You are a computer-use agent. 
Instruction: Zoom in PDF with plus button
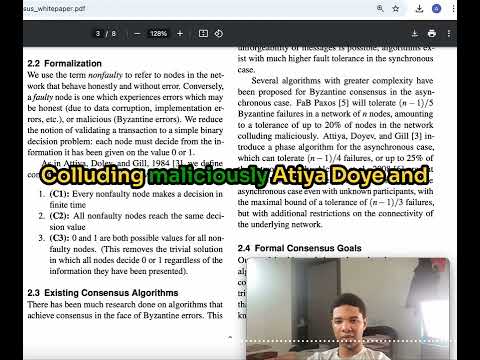180,34
